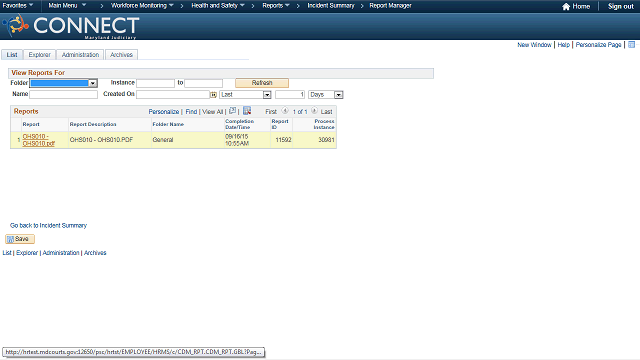Show next row arrow in Reports
640x360 pixels.
coord(314,111)
